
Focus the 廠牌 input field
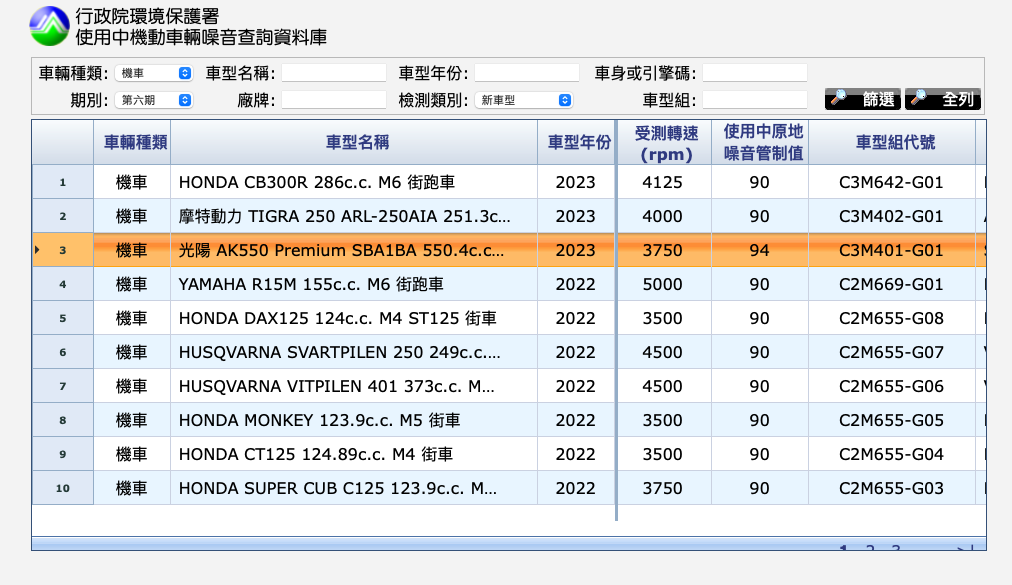334,100
